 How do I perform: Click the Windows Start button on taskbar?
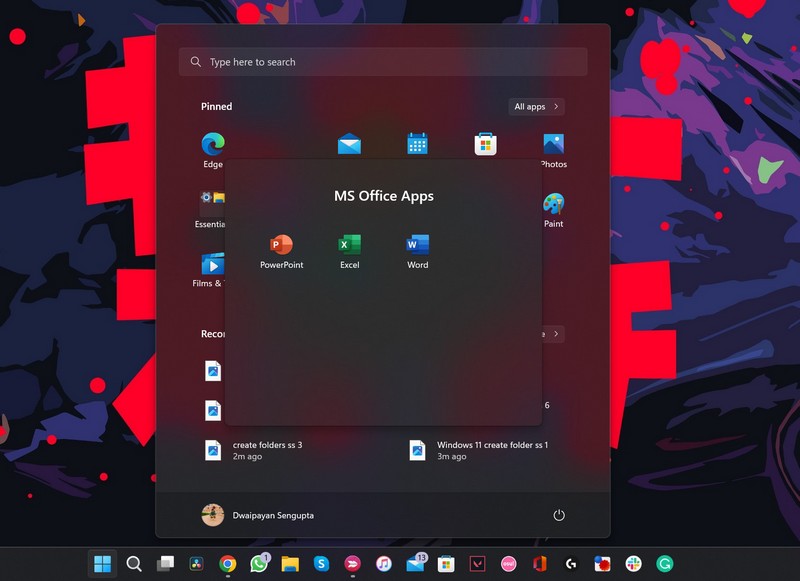click(102, 564)
